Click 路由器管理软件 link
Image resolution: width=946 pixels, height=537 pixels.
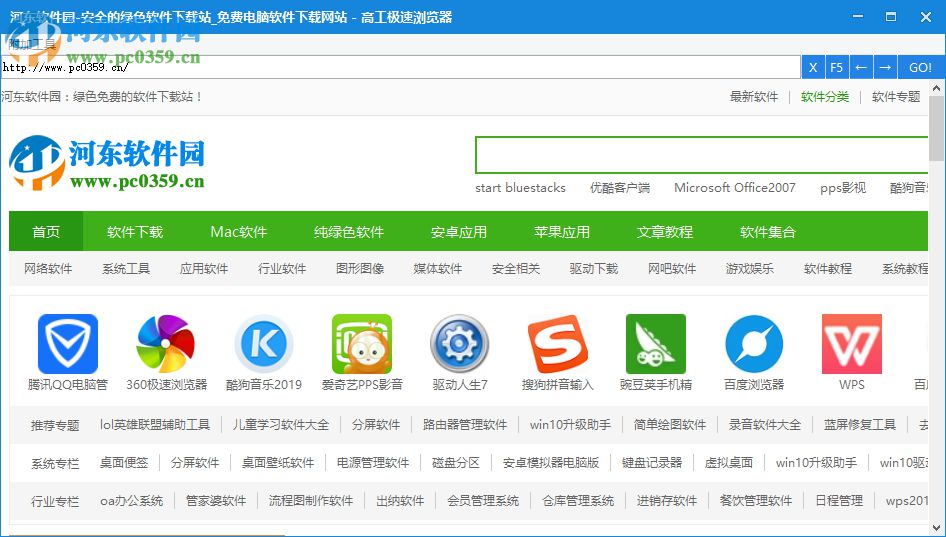pyautogui.click(x=465, y=425)
